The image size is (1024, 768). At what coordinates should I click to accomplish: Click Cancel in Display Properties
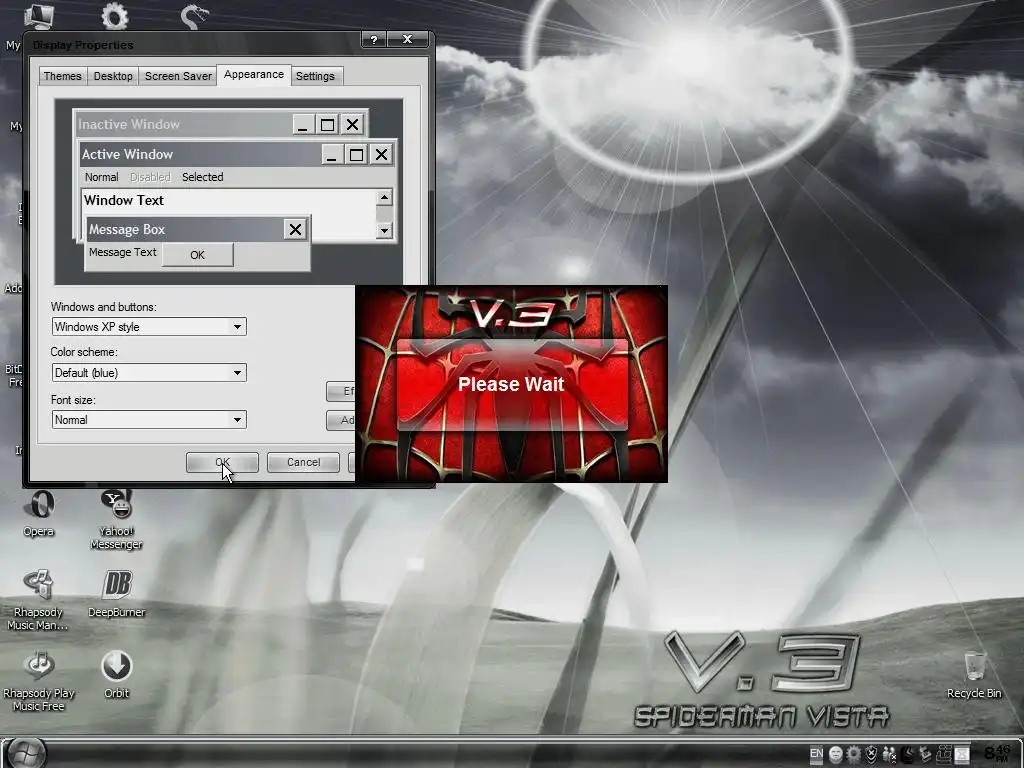(x=304, y=462)
